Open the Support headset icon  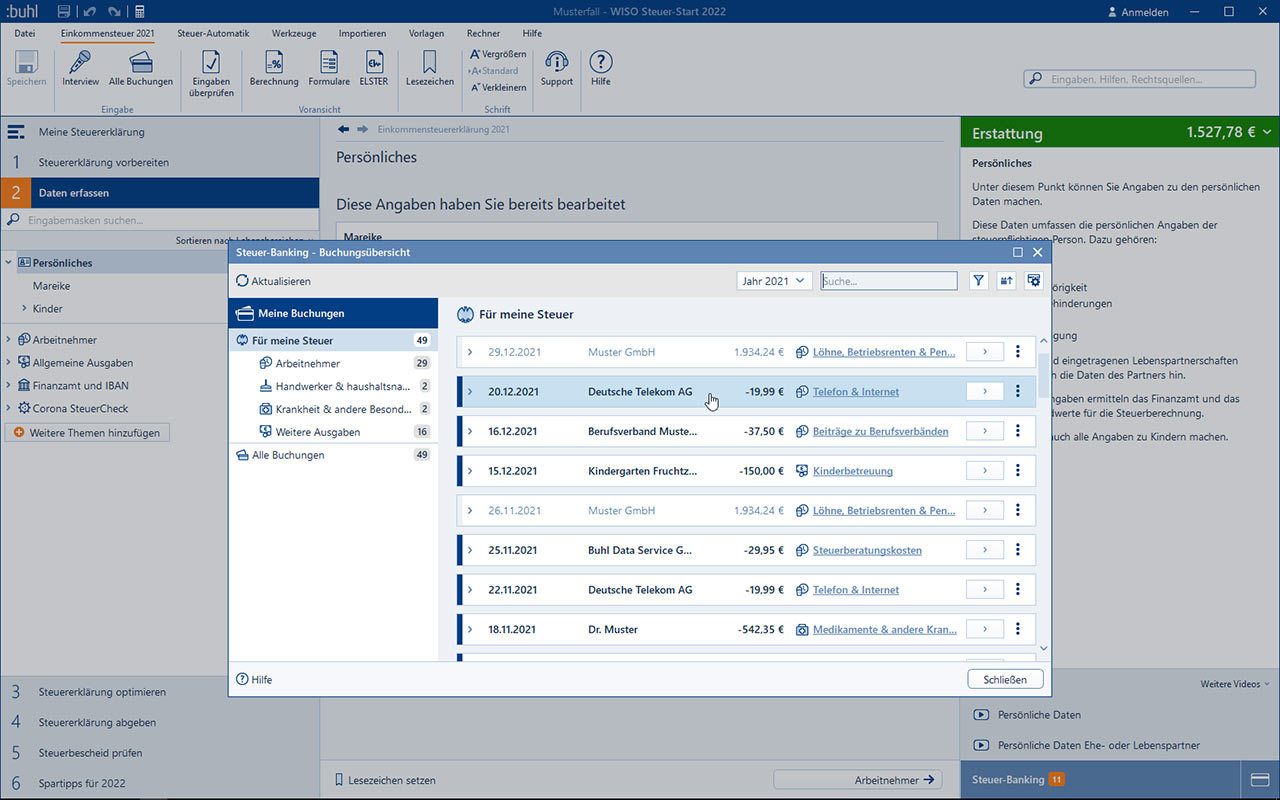[557, 69]
